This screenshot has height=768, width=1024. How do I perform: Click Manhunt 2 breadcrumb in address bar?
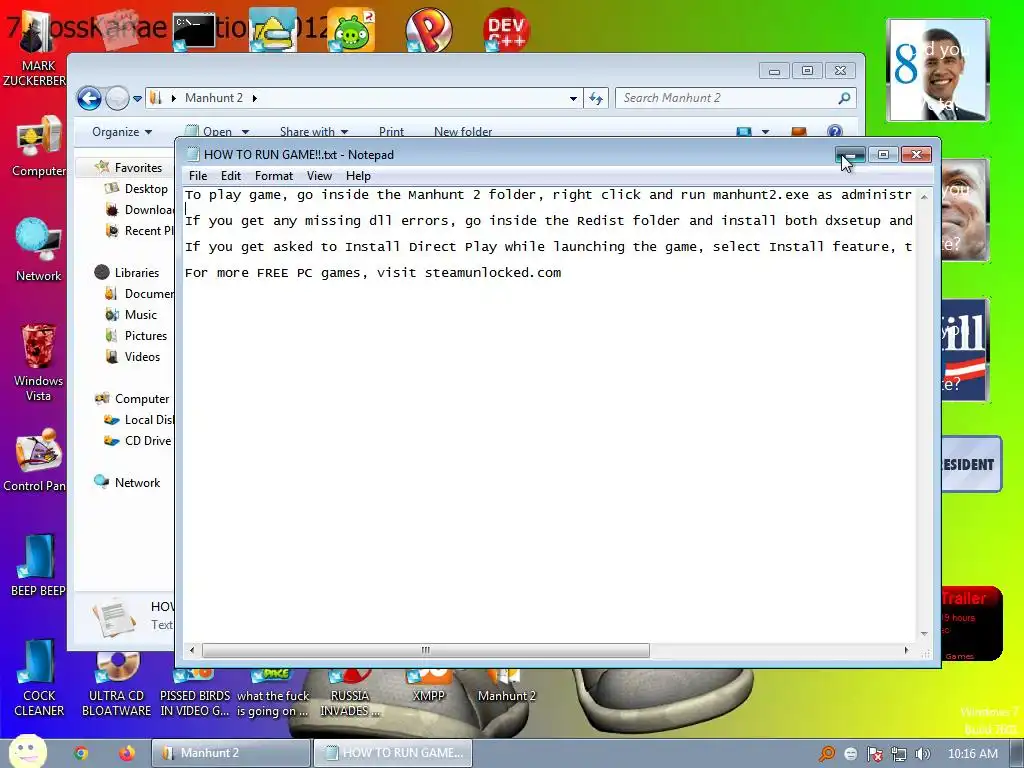[x=214, y=98]
